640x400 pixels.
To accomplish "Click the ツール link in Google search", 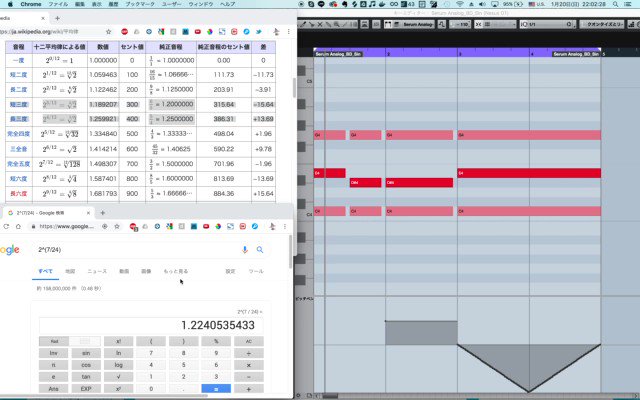I will 256,271.
